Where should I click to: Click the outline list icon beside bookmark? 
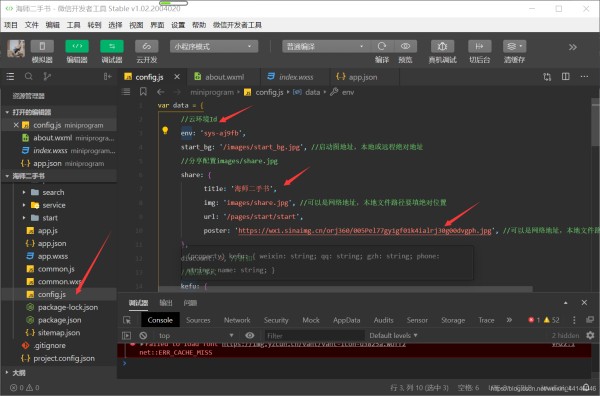(126, 92)
